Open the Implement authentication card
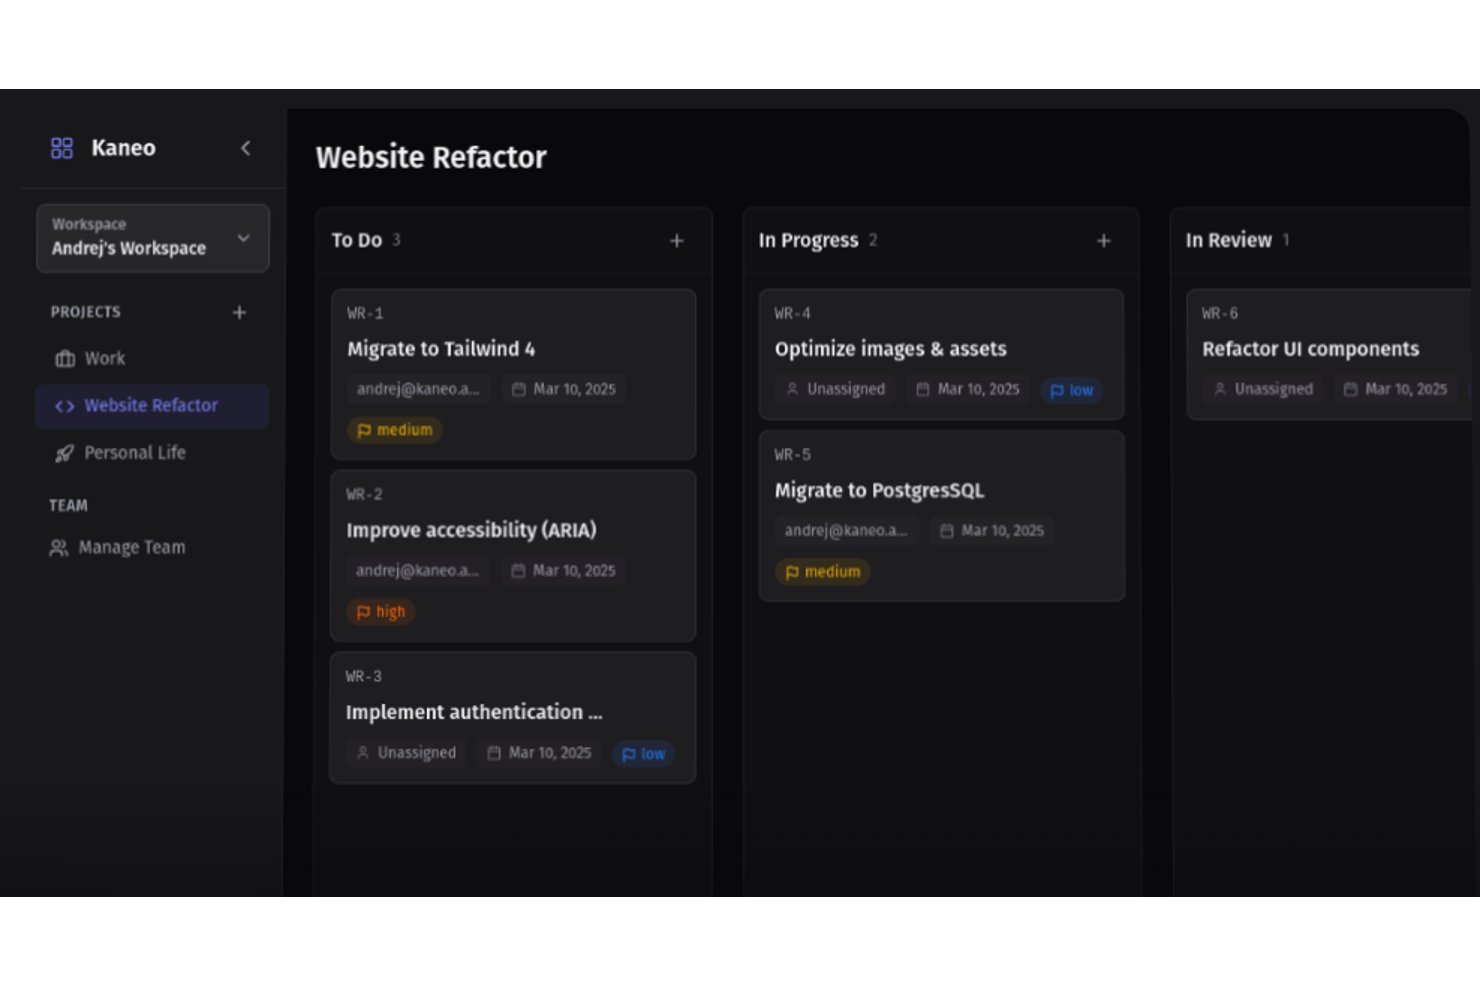The height and width of the screenshot is (987, 1480). click(513, 717)
